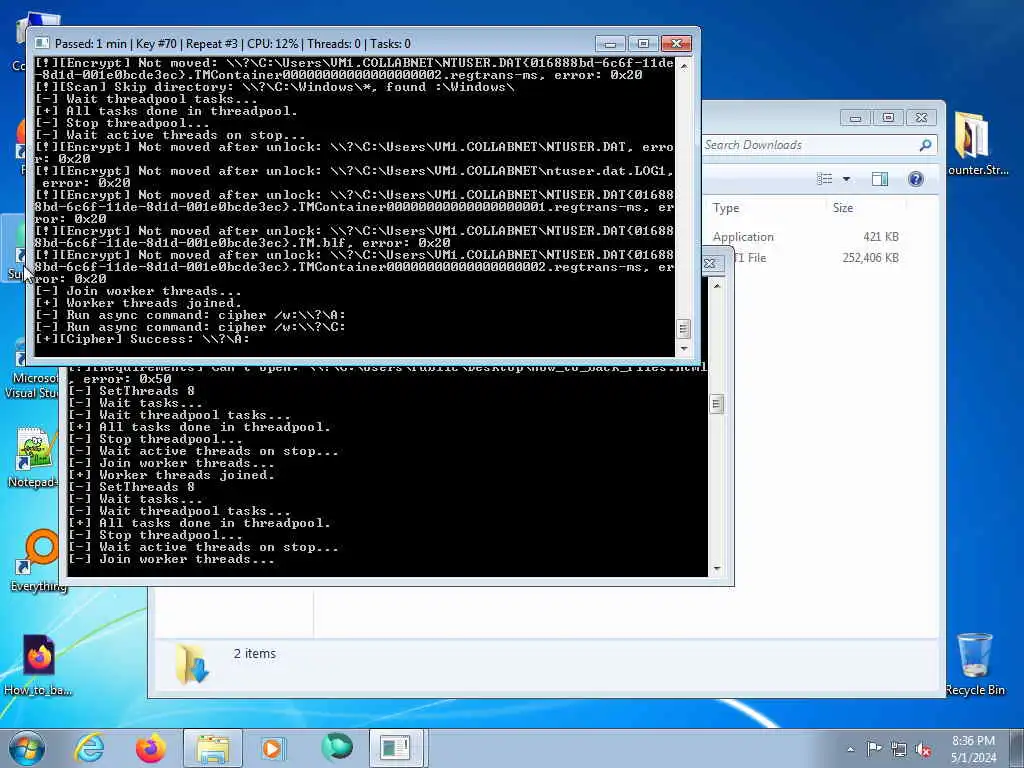Open the view options dropdown arrow
The width and height of the screenshot is (1024, 768).
pyautogui.click(x=846, y=179)
